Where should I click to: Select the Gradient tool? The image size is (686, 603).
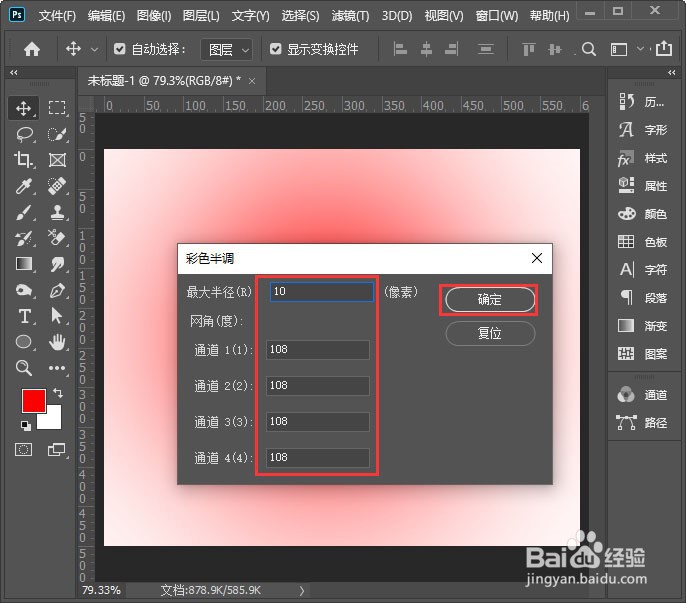[x=24, y=264]
